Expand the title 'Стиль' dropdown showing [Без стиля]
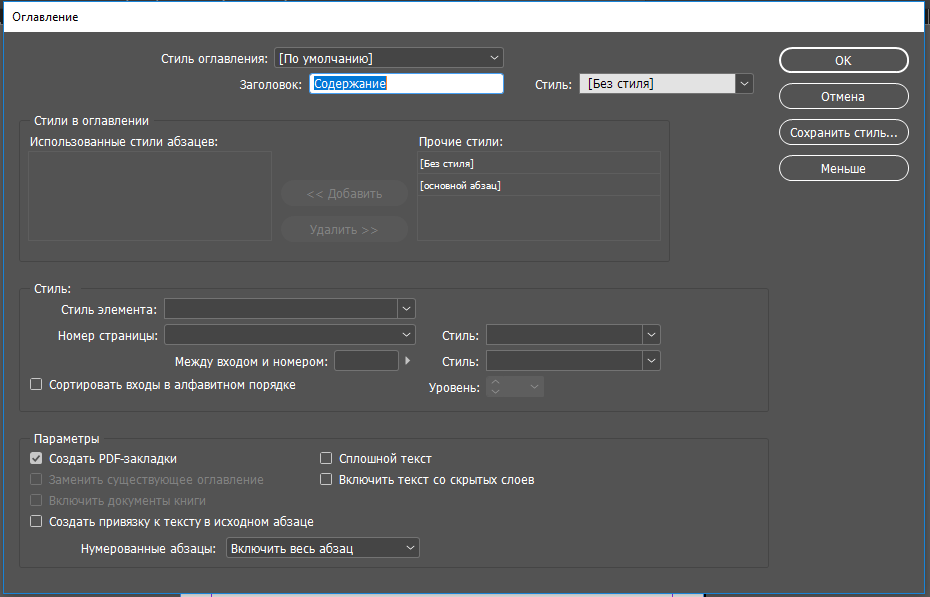930x597 pixels. 666,84
